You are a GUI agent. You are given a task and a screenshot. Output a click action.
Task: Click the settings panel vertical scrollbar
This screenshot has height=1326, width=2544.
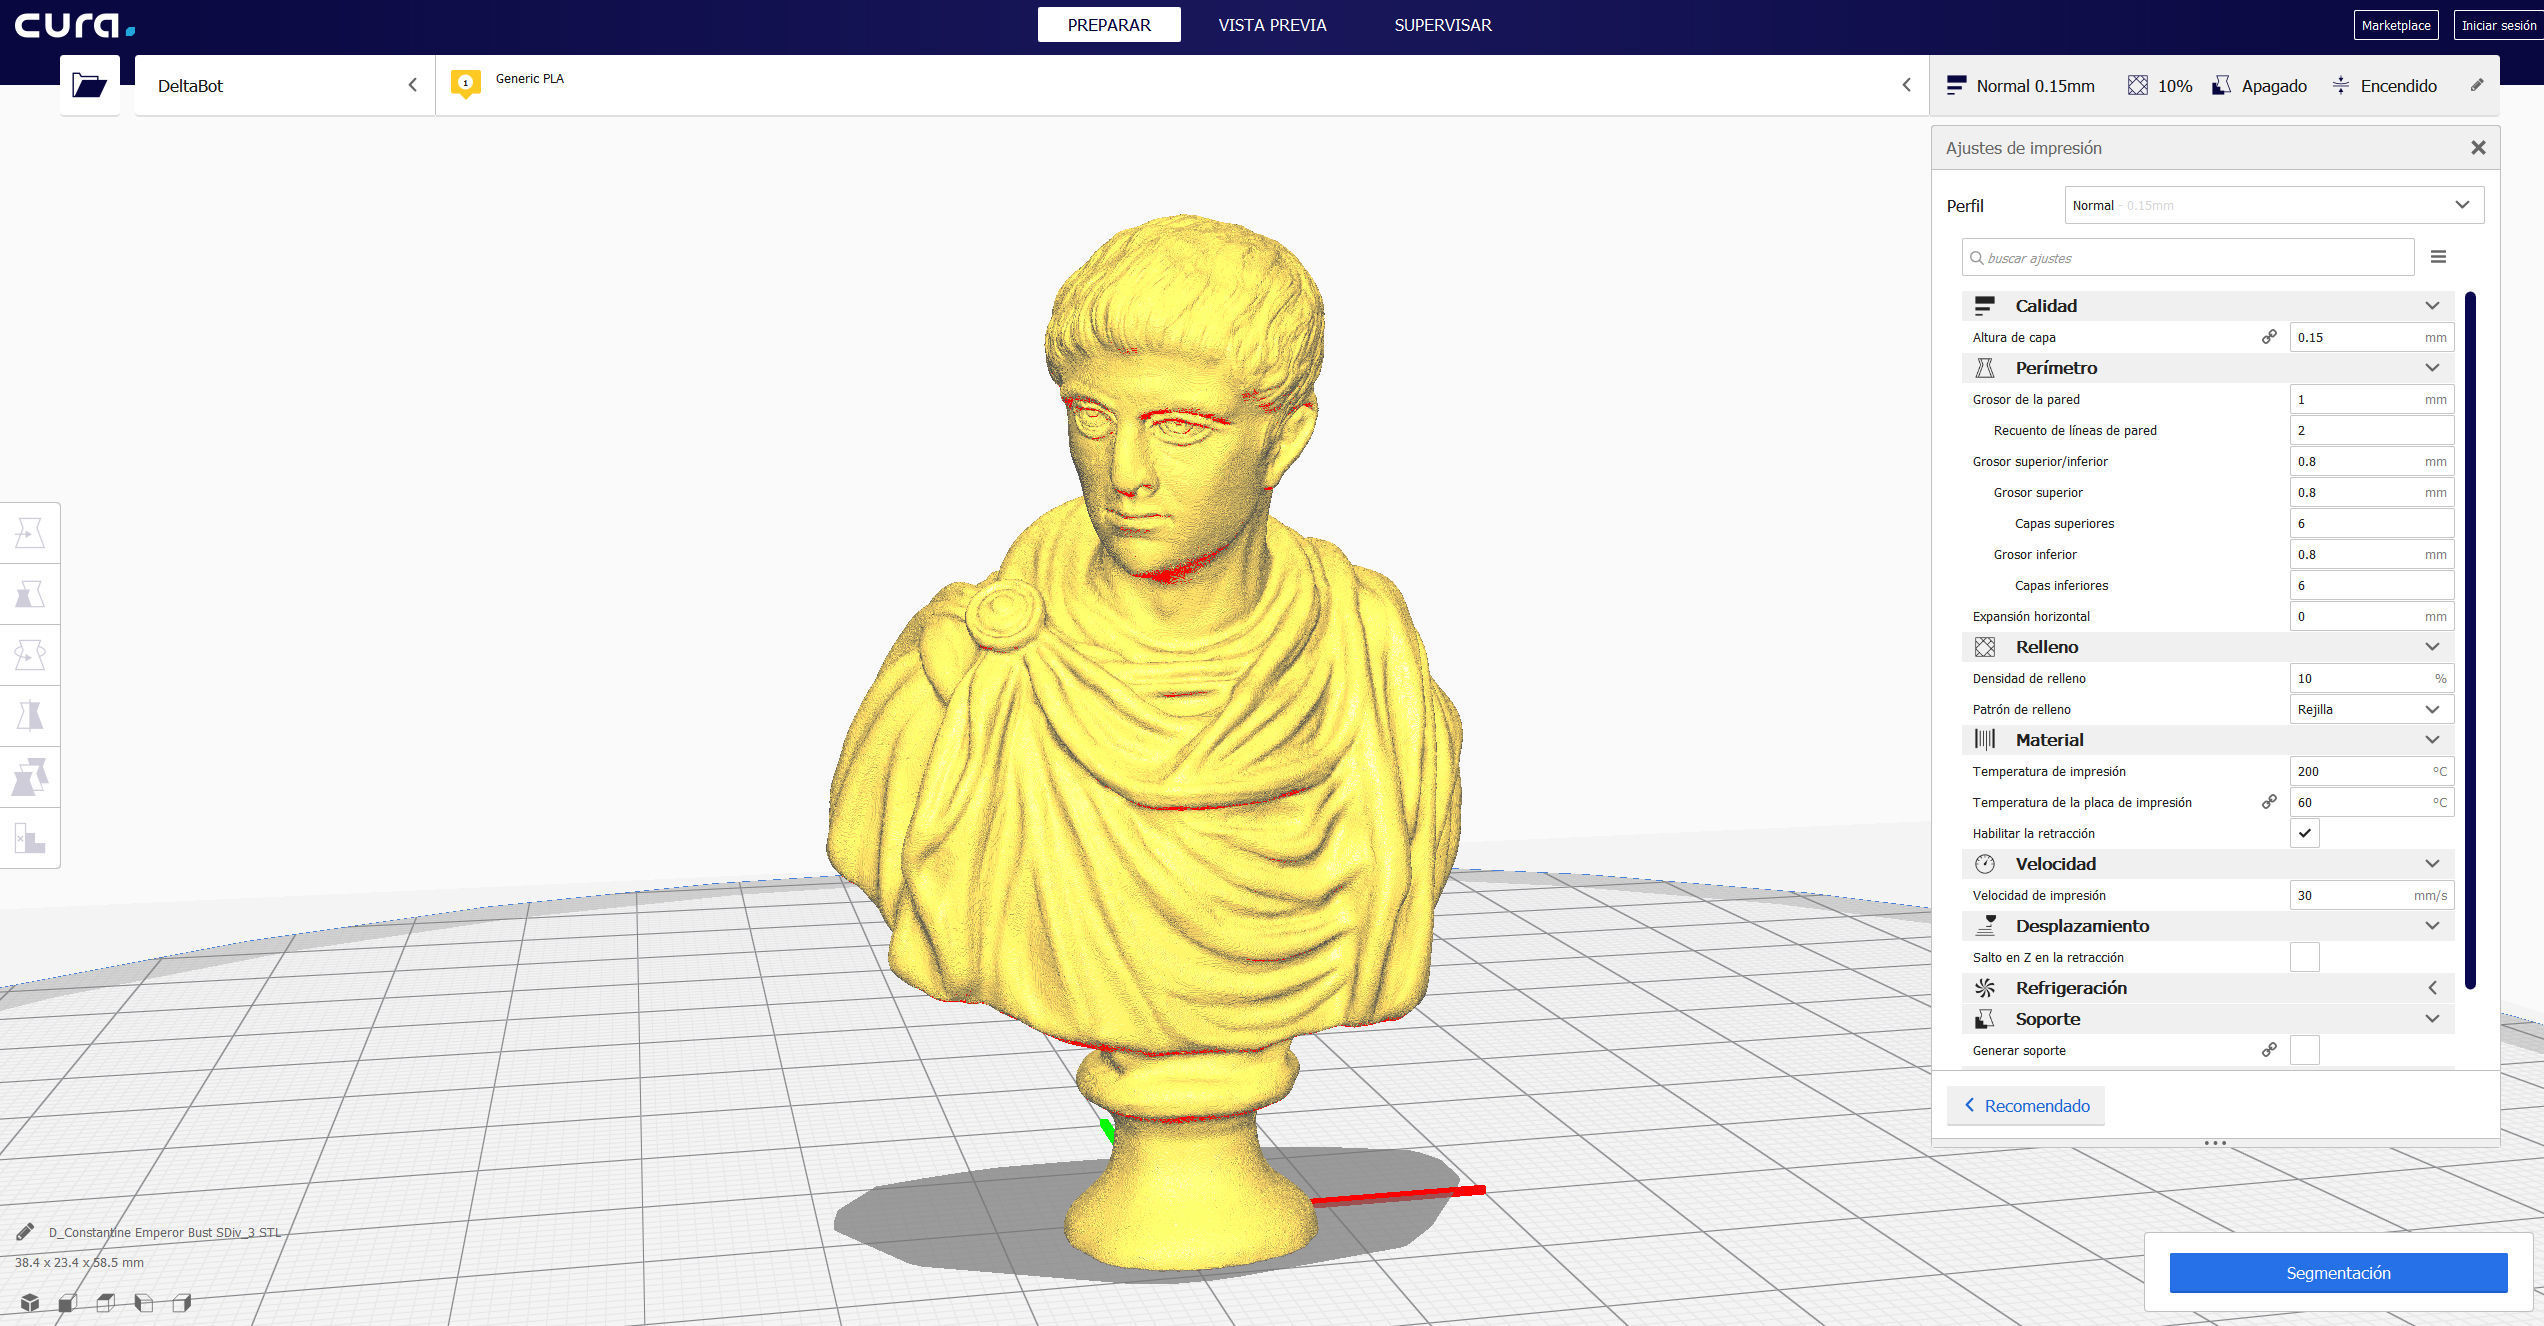point(2470,640)
